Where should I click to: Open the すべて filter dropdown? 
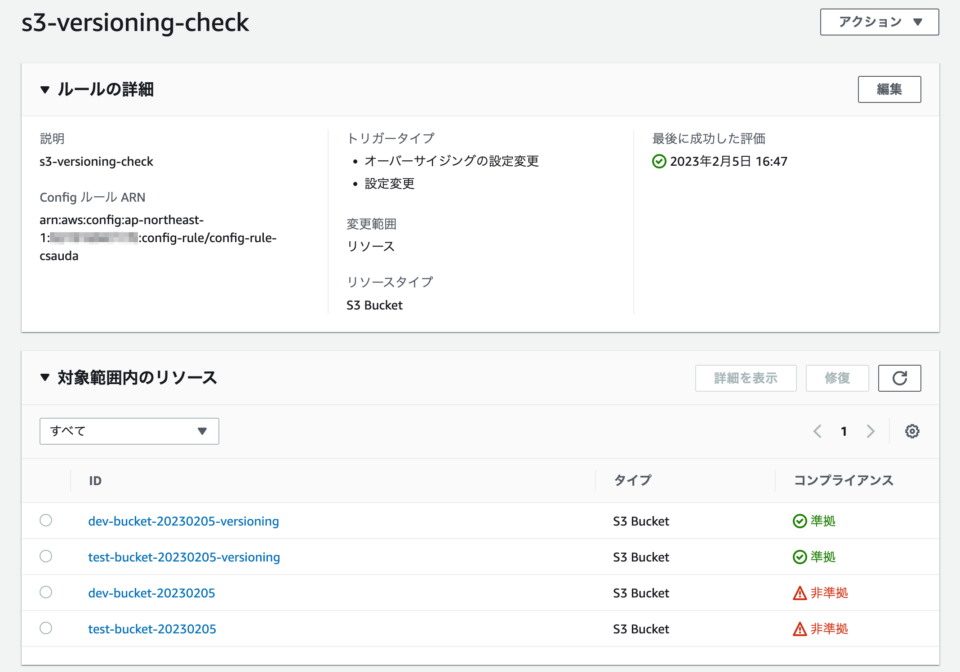pyautogui.click(x=128, y=430)
